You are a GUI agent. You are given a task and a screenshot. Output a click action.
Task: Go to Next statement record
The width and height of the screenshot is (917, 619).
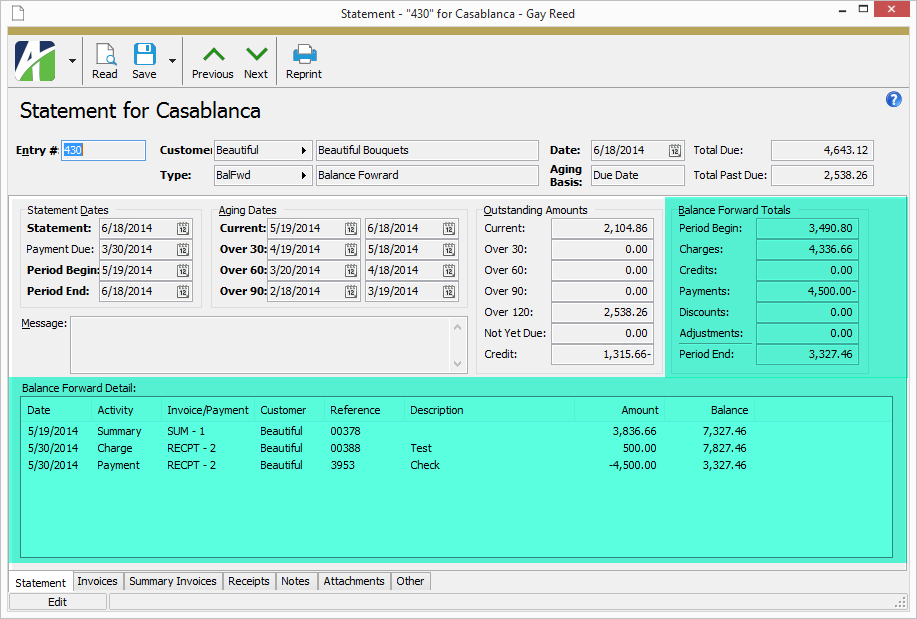tap(256, 61)
